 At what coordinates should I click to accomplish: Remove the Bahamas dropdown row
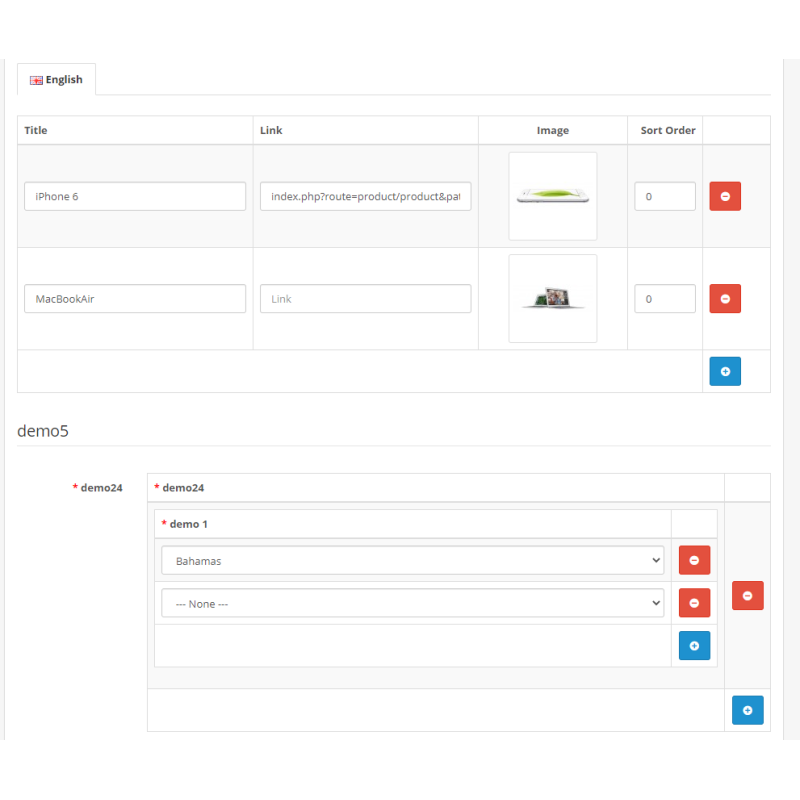coord(694,561)
